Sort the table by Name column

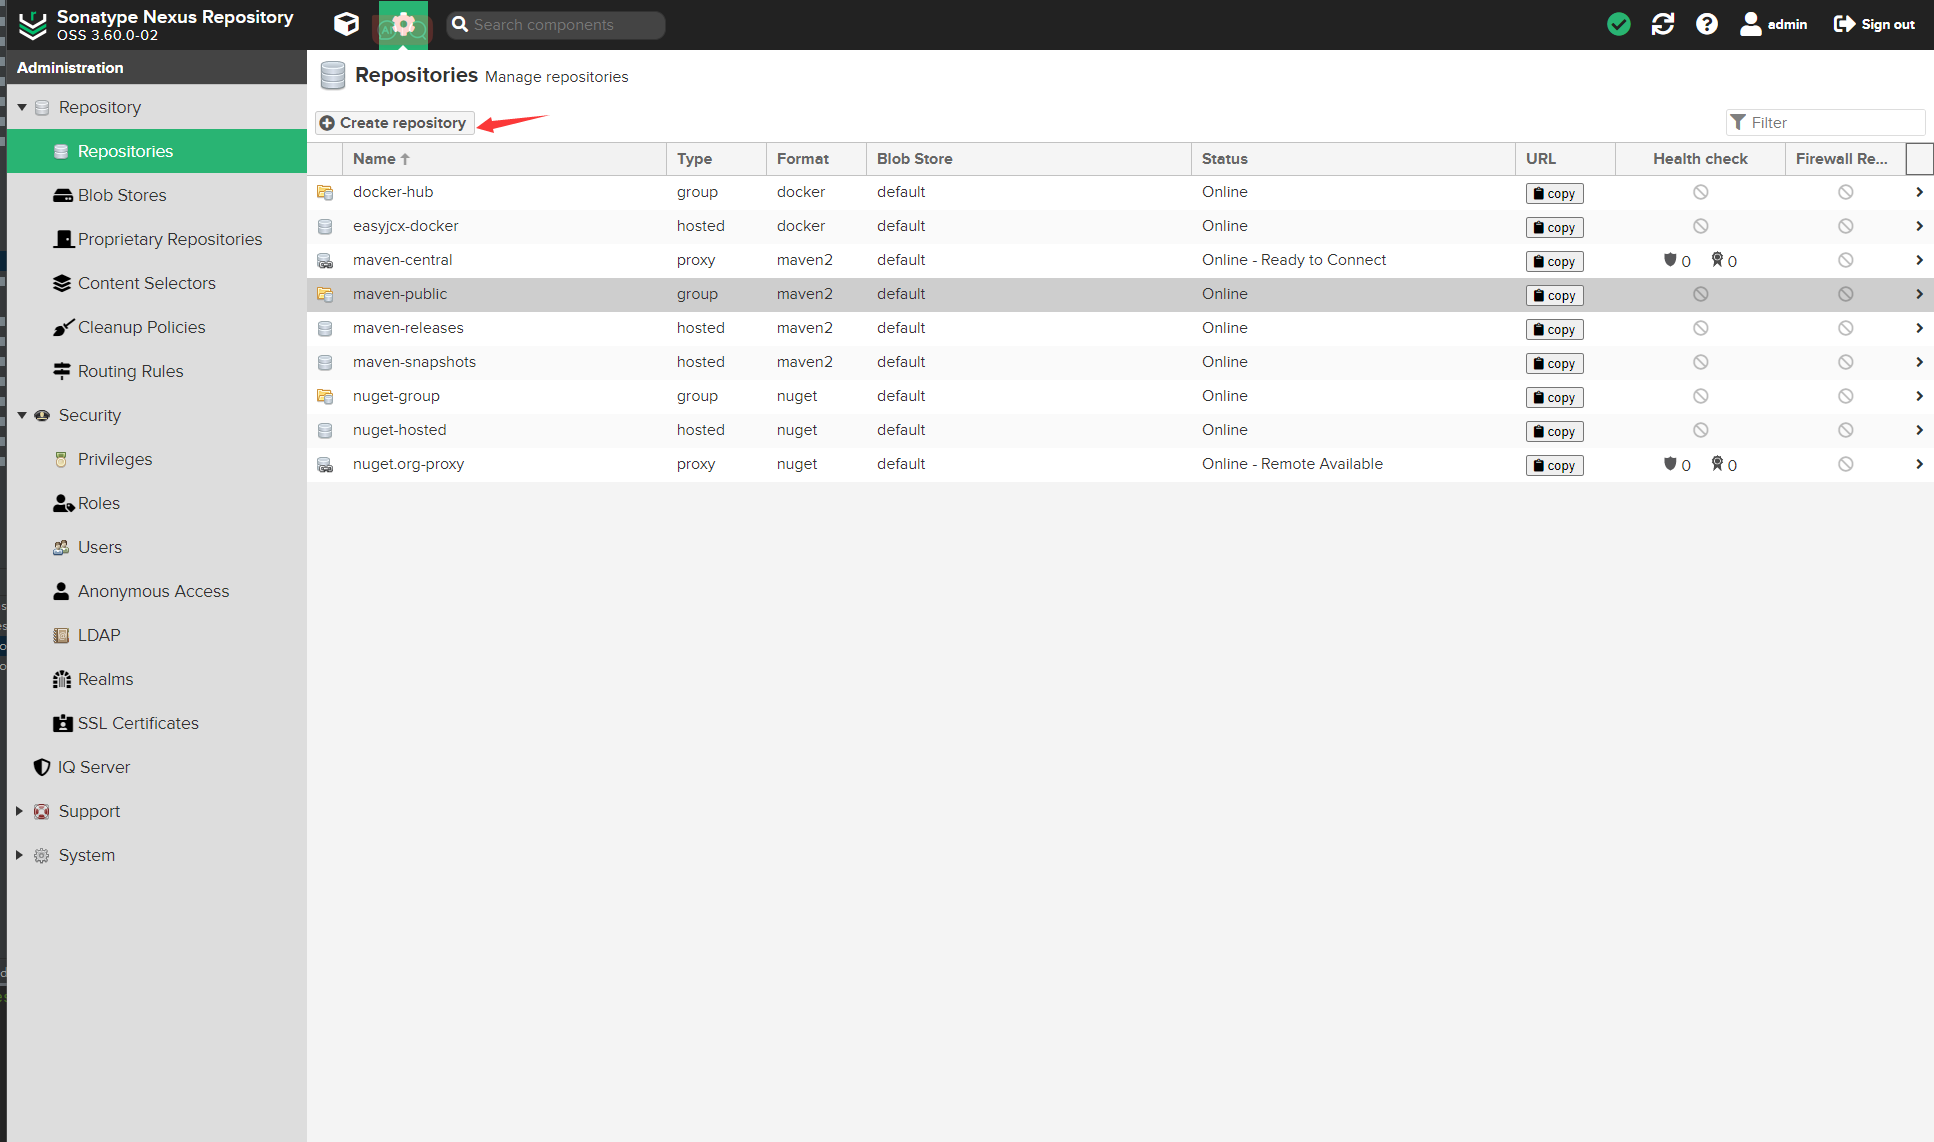(x=504, y=159)
